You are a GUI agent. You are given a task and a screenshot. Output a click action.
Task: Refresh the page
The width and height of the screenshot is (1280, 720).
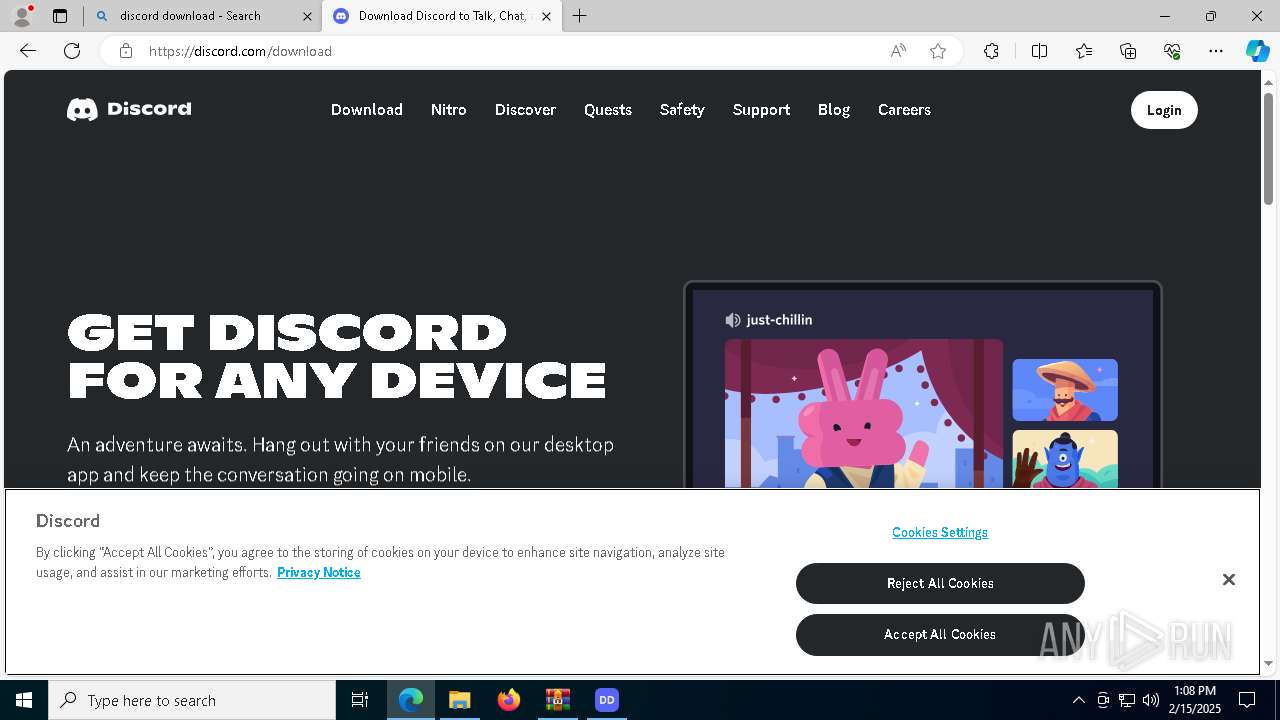[x=72, y=51]
